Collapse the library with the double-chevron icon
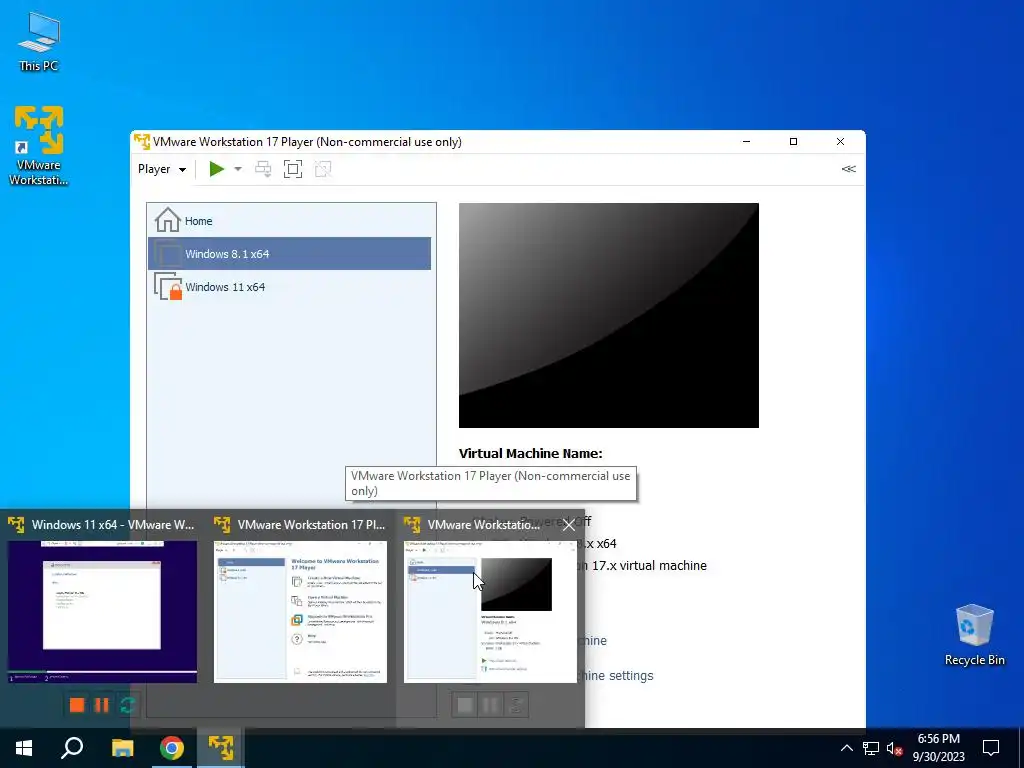The width and height of the screenshot is (1024, 768). pyautogui.click(x=848, y=168)
